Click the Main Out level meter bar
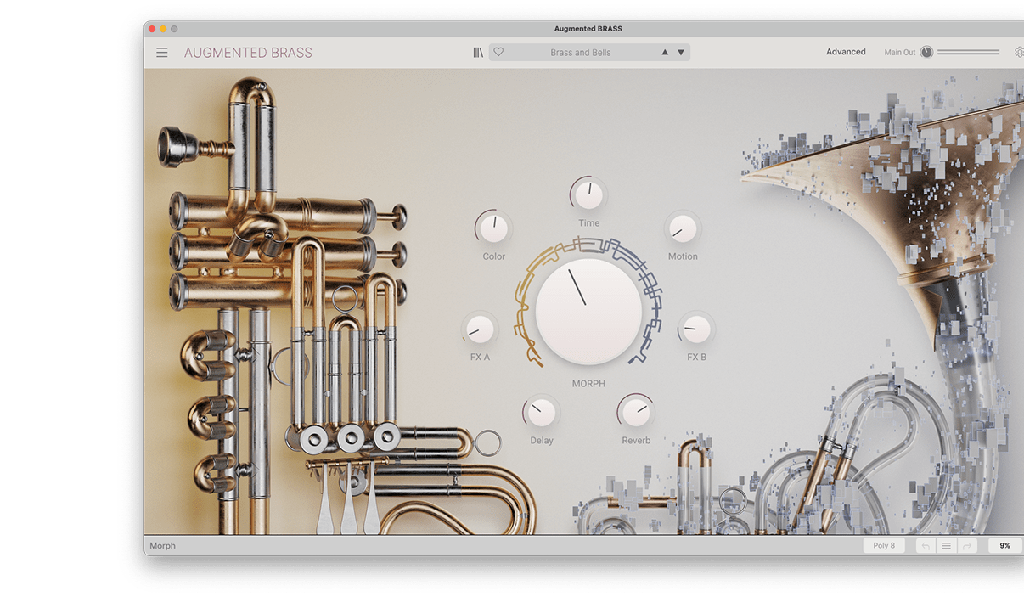 968,52
